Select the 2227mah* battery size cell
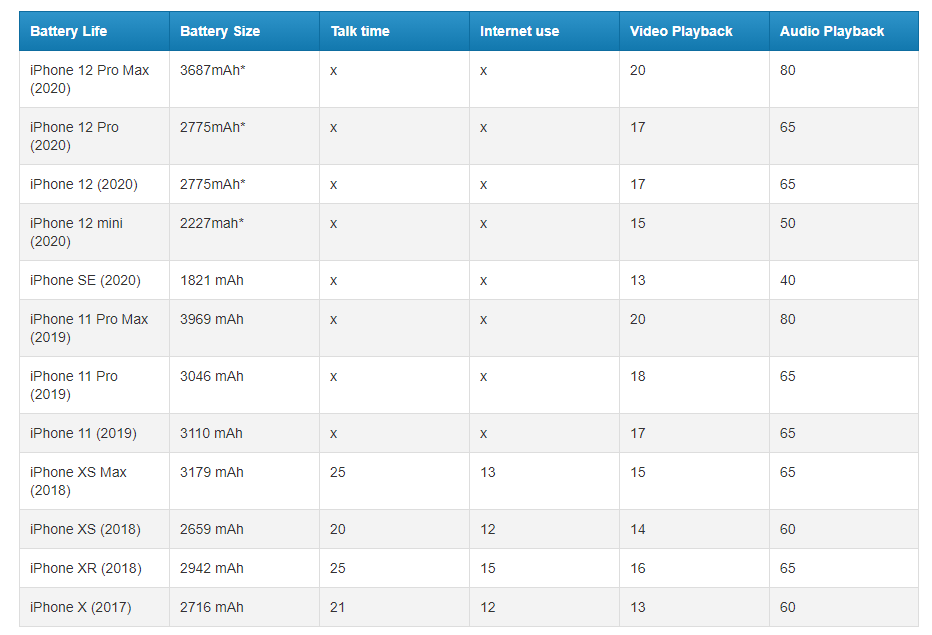 213,223
